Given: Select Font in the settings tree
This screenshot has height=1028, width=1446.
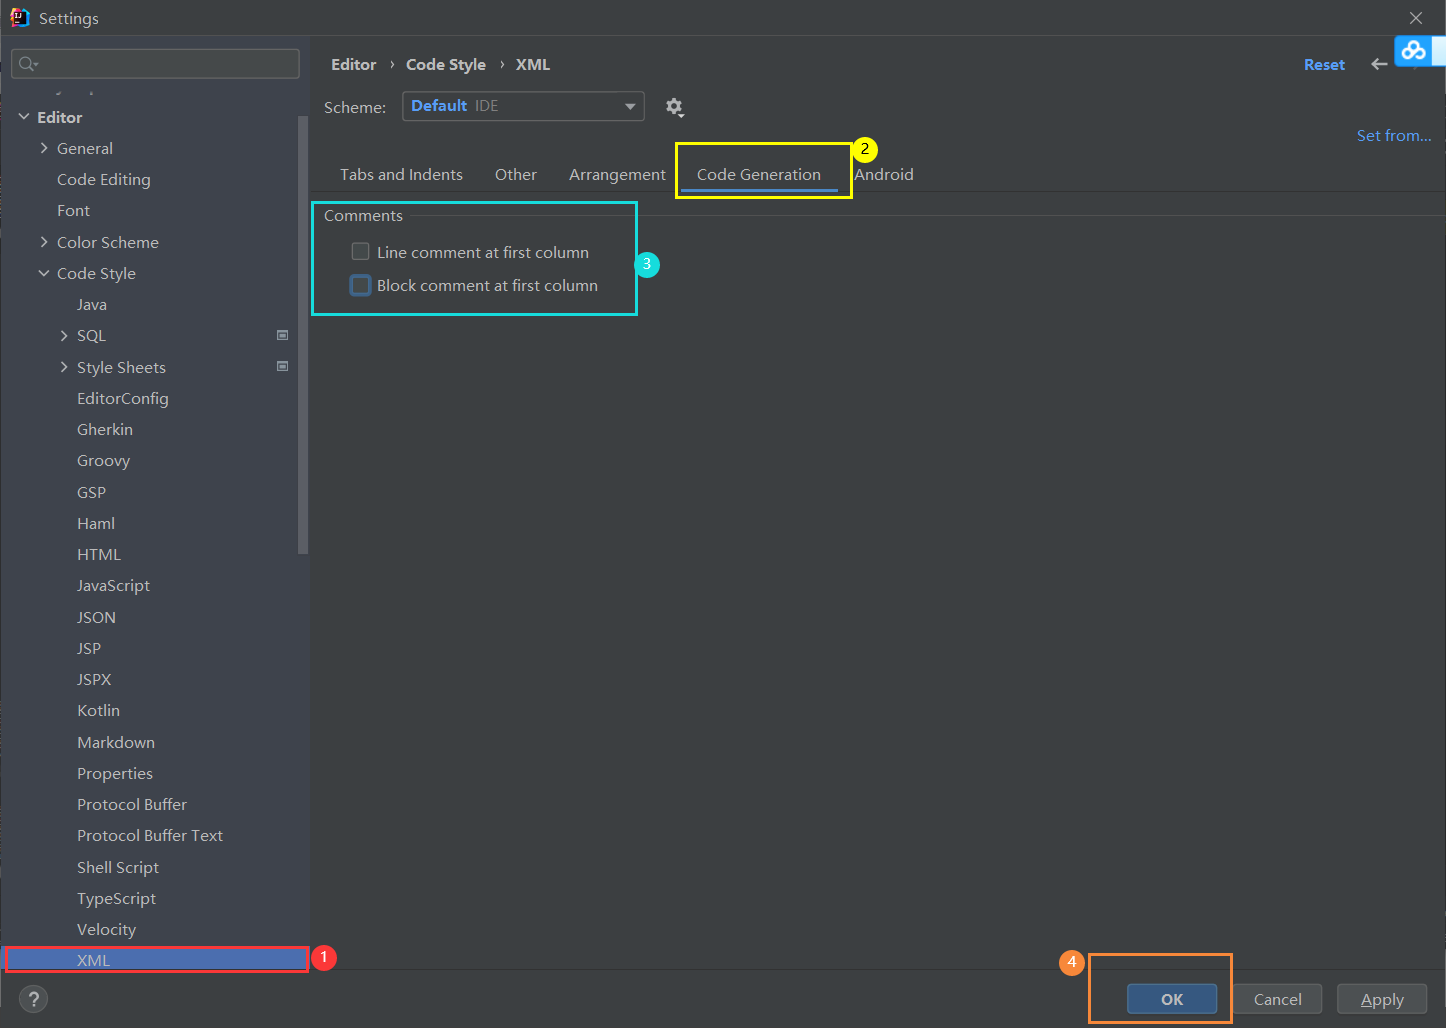Looking at the screenshot, I should [x=73, y=210].
